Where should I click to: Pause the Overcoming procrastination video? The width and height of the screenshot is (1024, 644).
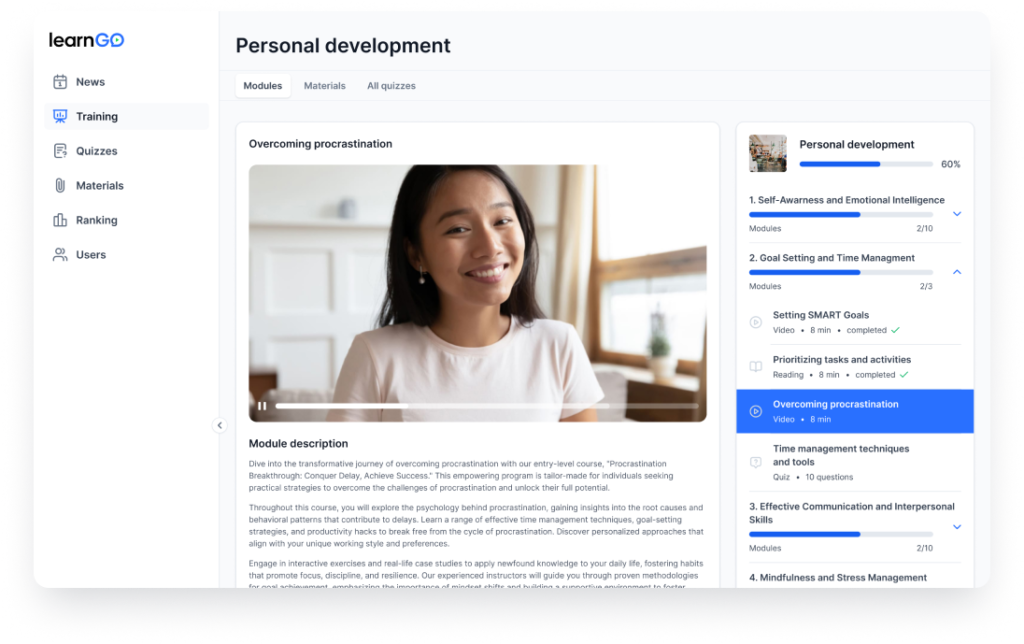click(x=262, y=407)
